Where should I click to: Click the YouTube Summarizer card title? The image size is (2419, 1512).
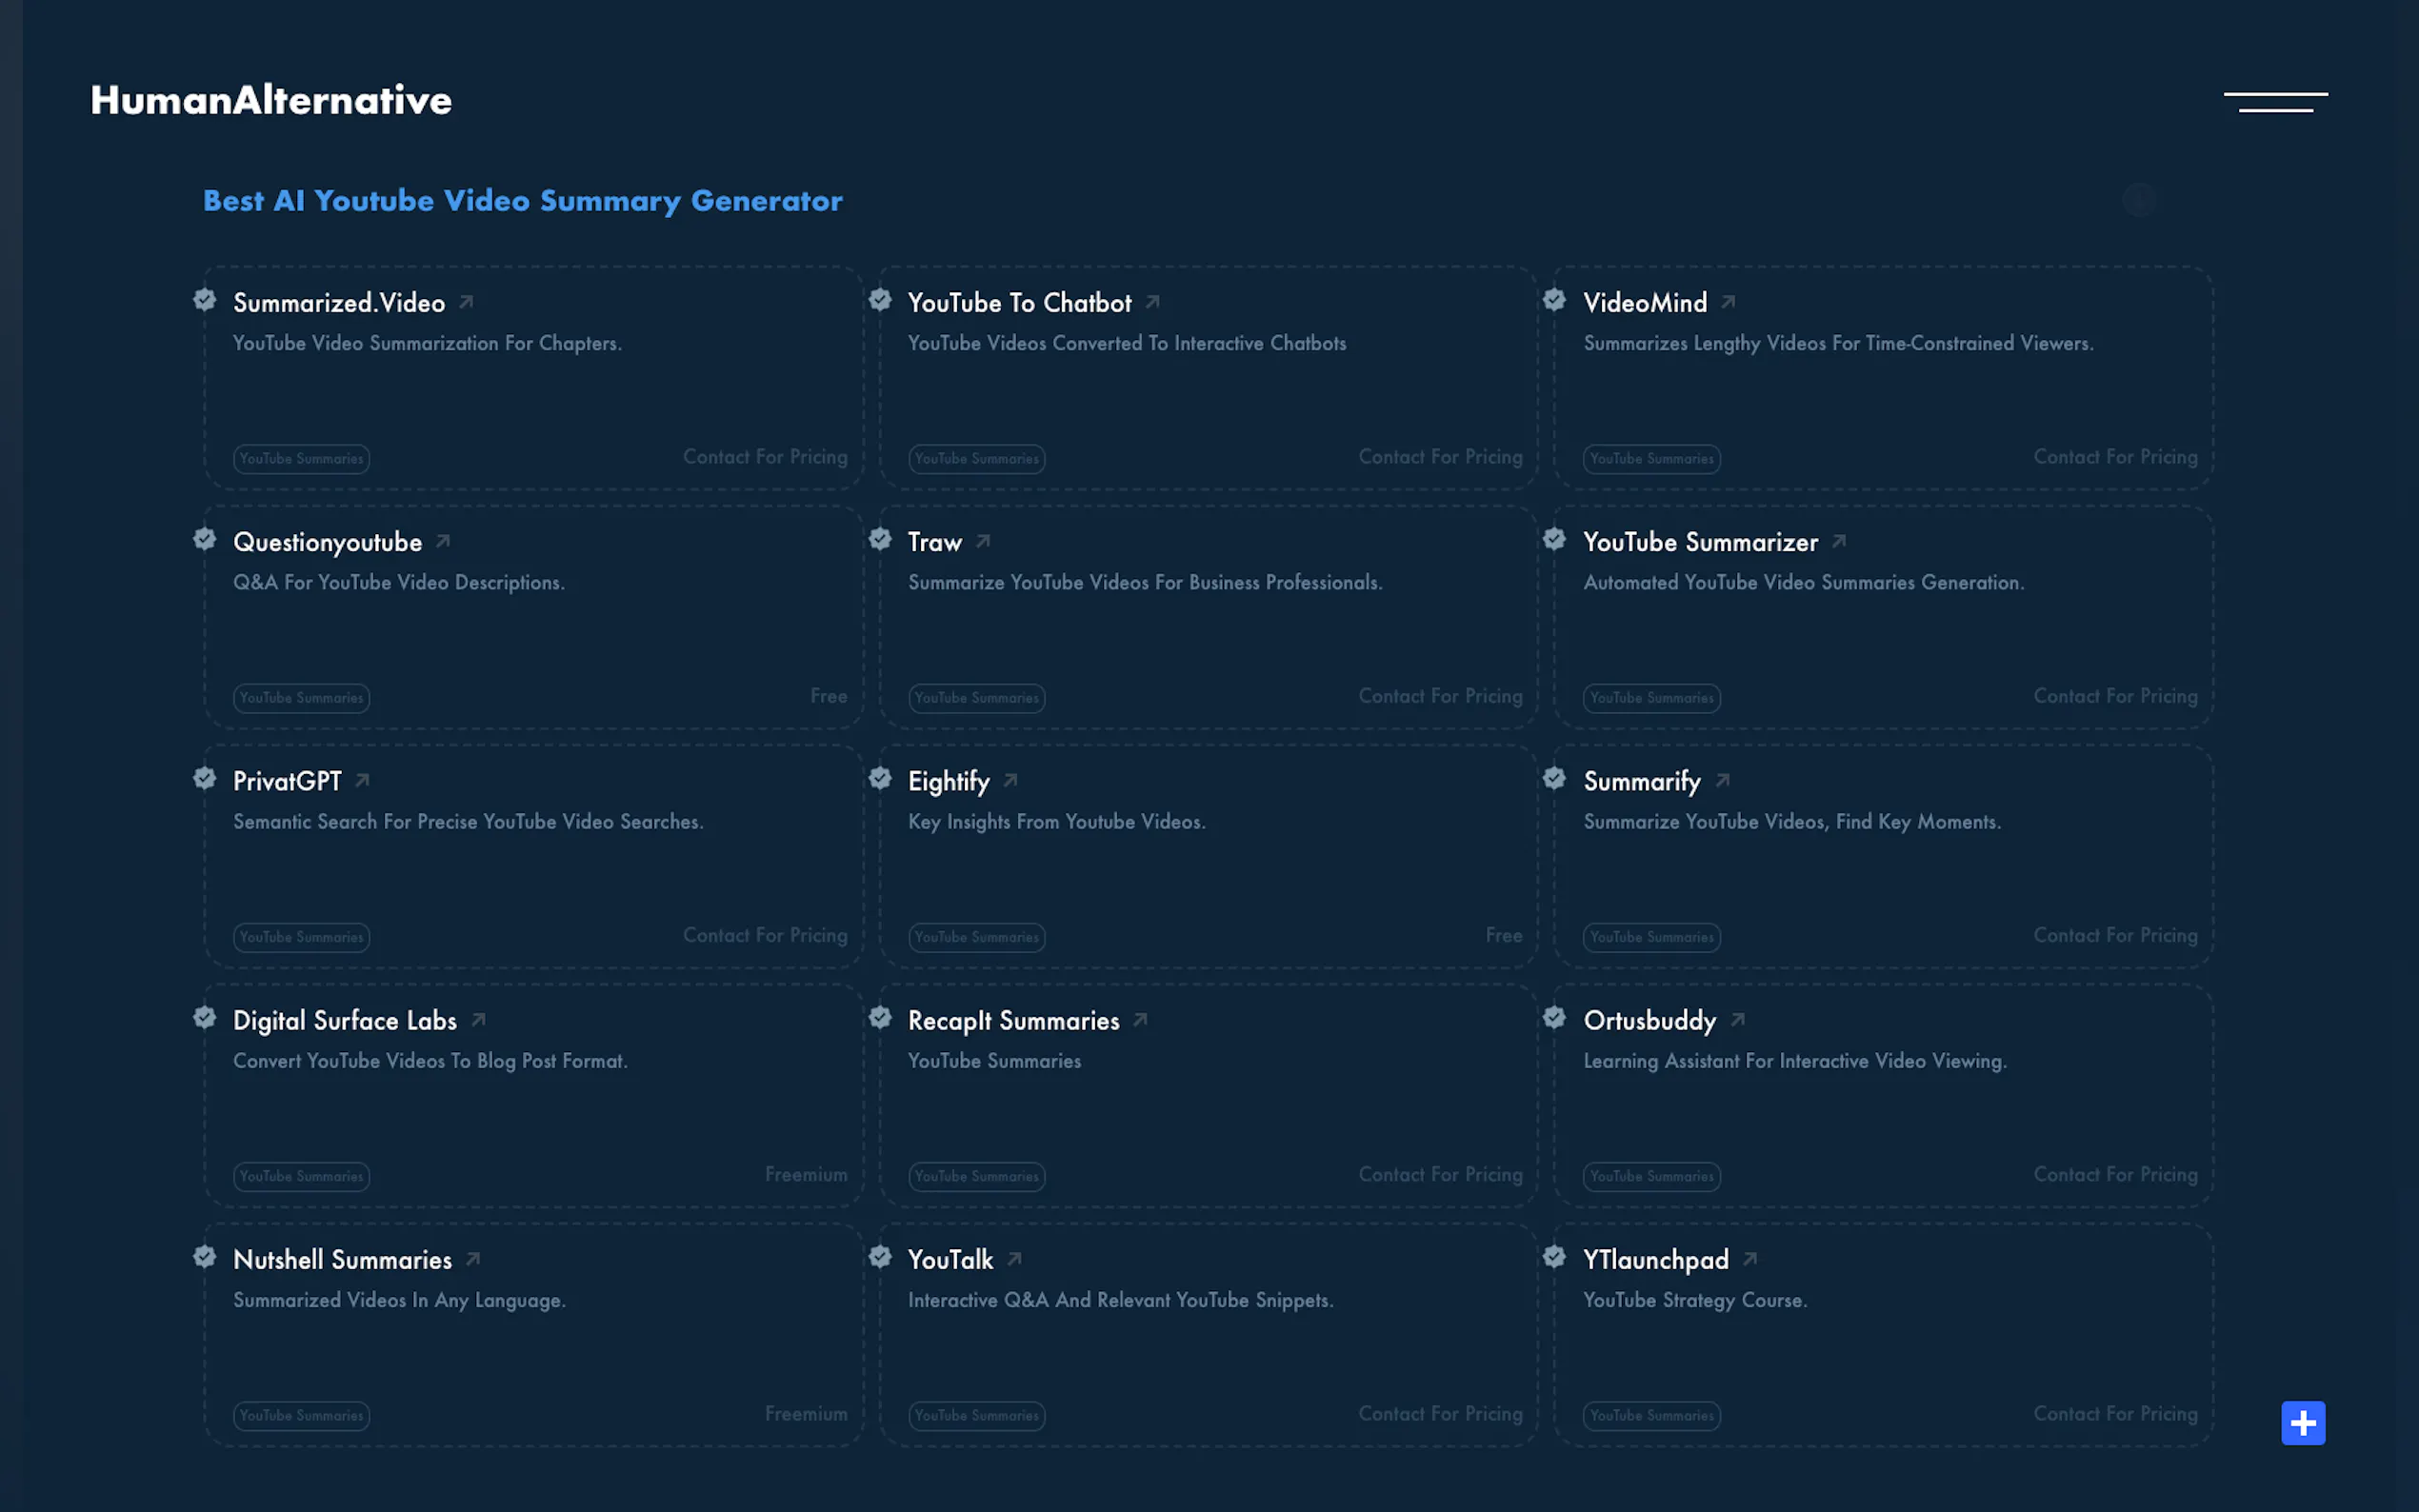(1700, 542)
